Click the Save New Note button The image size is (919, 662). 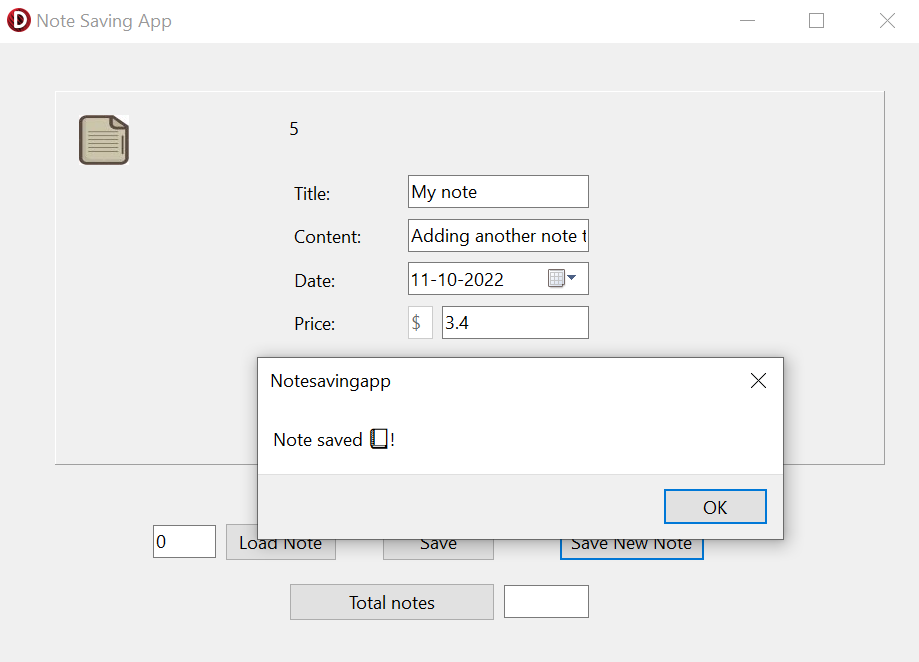[x=631, y=543]
